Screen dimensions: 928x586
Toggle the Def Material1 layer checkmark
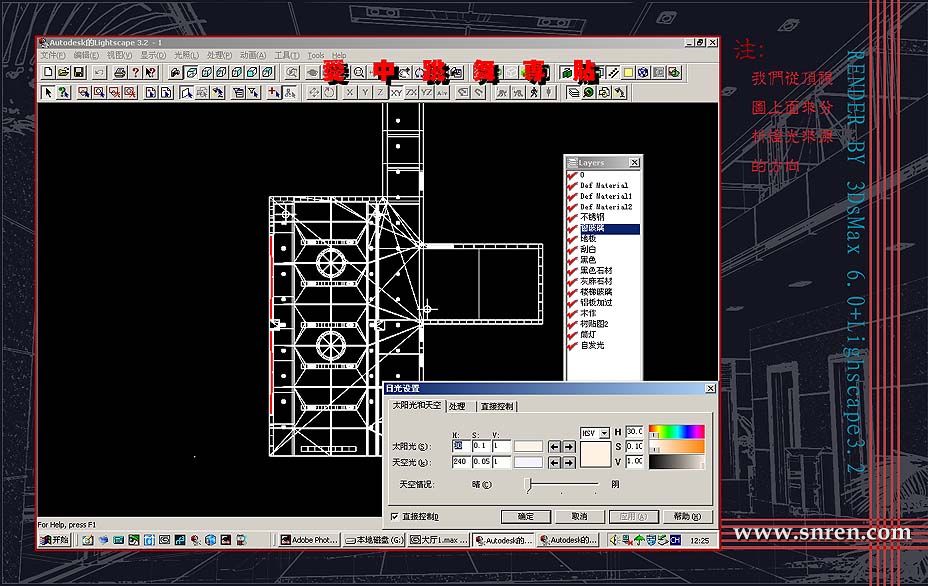572,196
